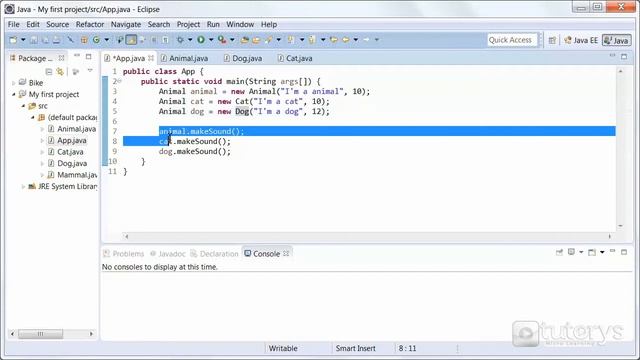Open the File menu
Viewport: 640px width, 360px height.
click(x=13, y=24)
